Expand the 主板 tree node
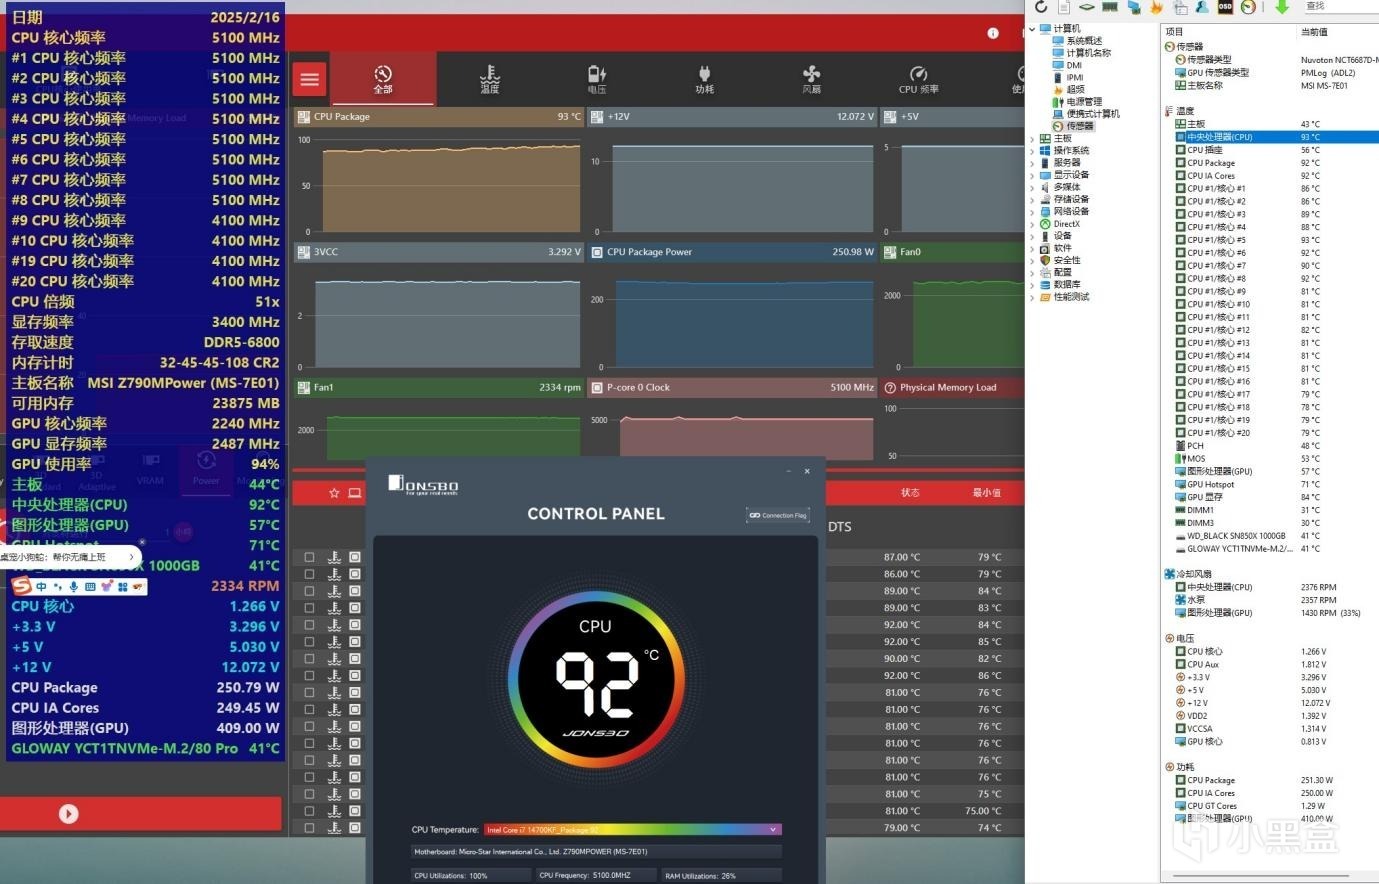 click(x=1033, y=138)
